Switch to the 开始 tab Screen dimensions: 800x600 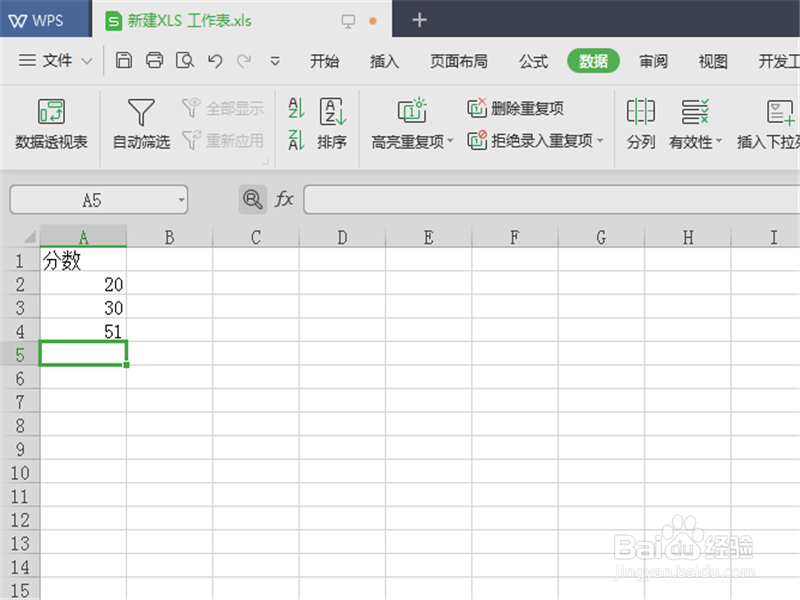point(324,62)
